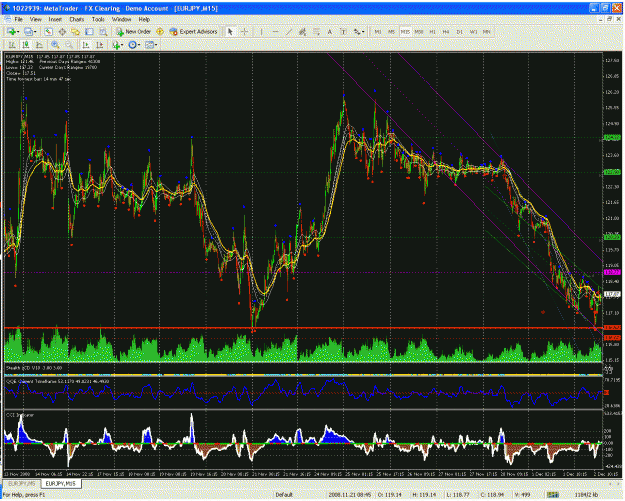Click the Periods clock icon
This screenshot has height=501, width=625.
pos(132,45)
